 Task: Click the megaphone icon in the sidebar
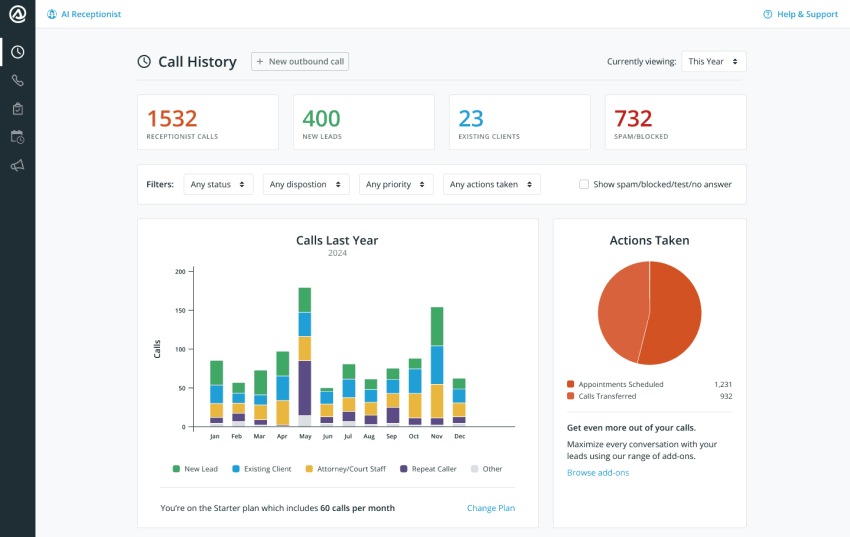point(17,166)
